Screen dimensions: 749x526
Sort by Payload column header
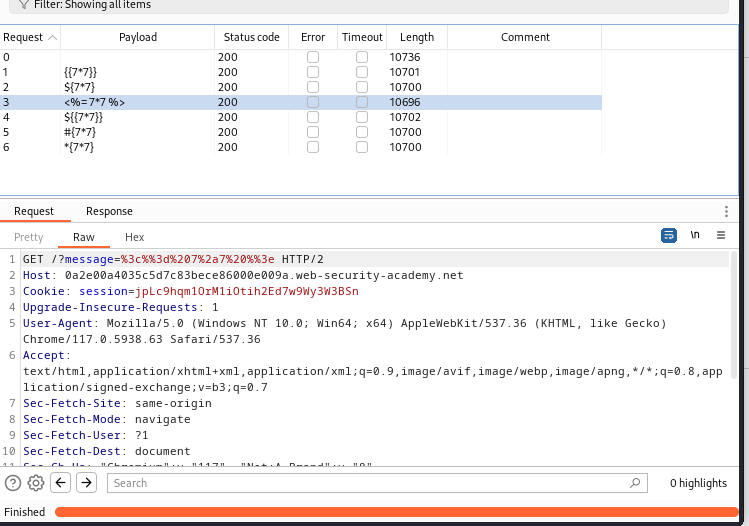(138, 37)
